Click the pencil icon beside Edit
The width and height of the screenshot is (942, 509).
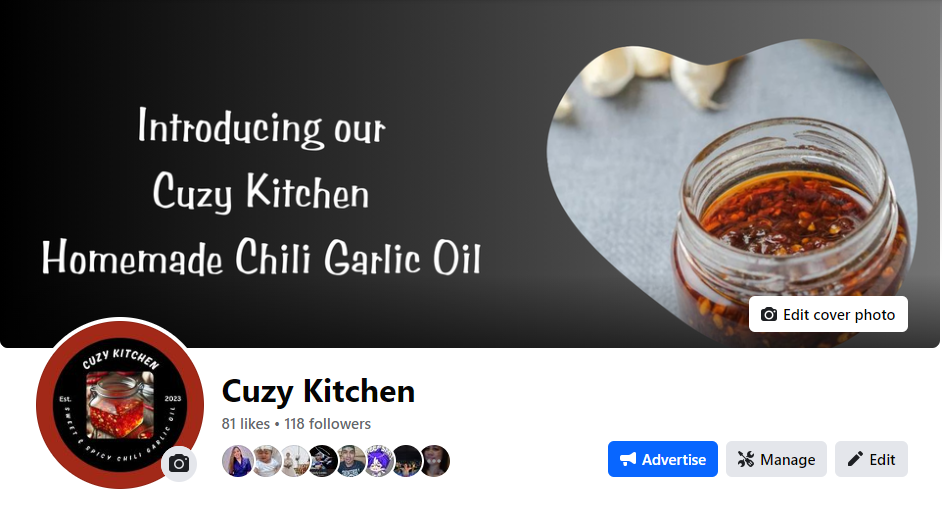pos(855,459)
